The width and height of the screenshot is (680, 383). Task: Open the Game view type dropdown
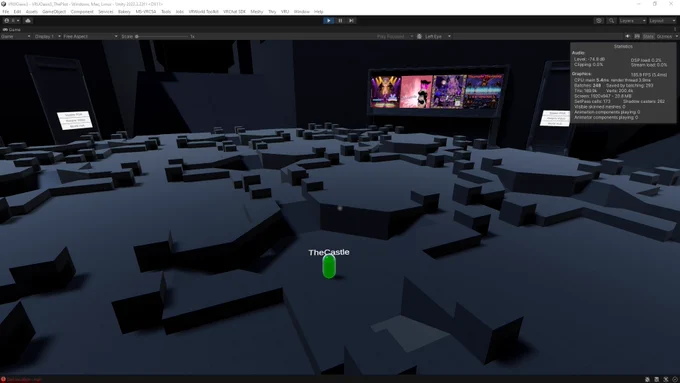point(16,36)
